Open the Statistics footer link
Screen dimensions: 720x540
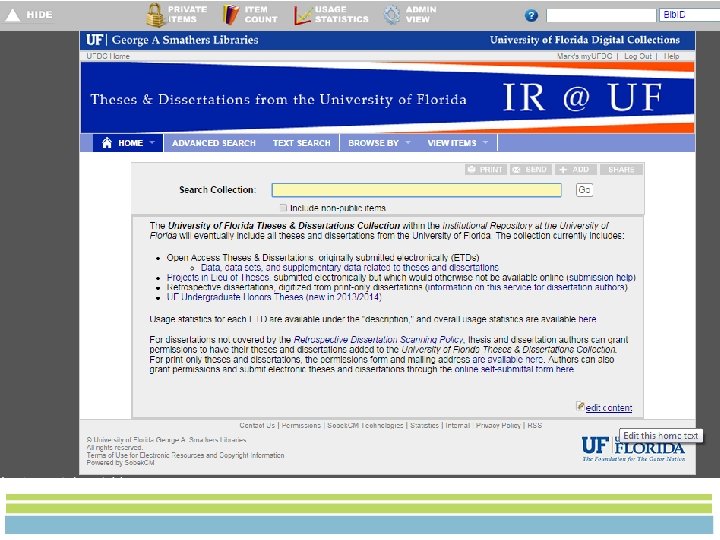pyautogui.click(x=424, y=425)
